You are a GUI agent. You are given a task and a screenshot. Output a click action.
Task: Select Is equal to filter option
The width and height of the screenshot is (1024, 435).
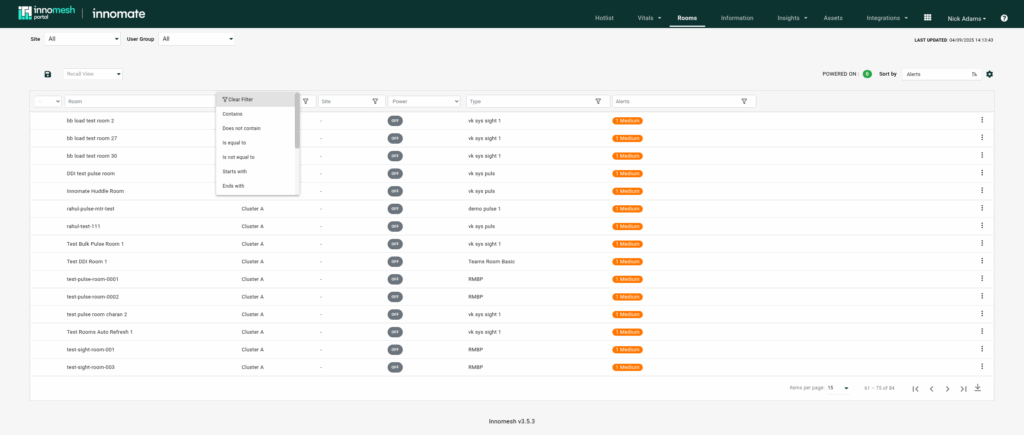tap(255, 142)
